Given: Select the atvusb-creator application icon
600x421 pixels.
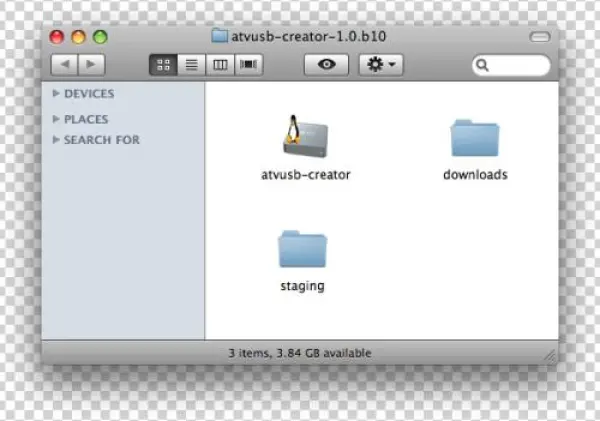Looking at the screenshot, I should [x=305, y=136].
